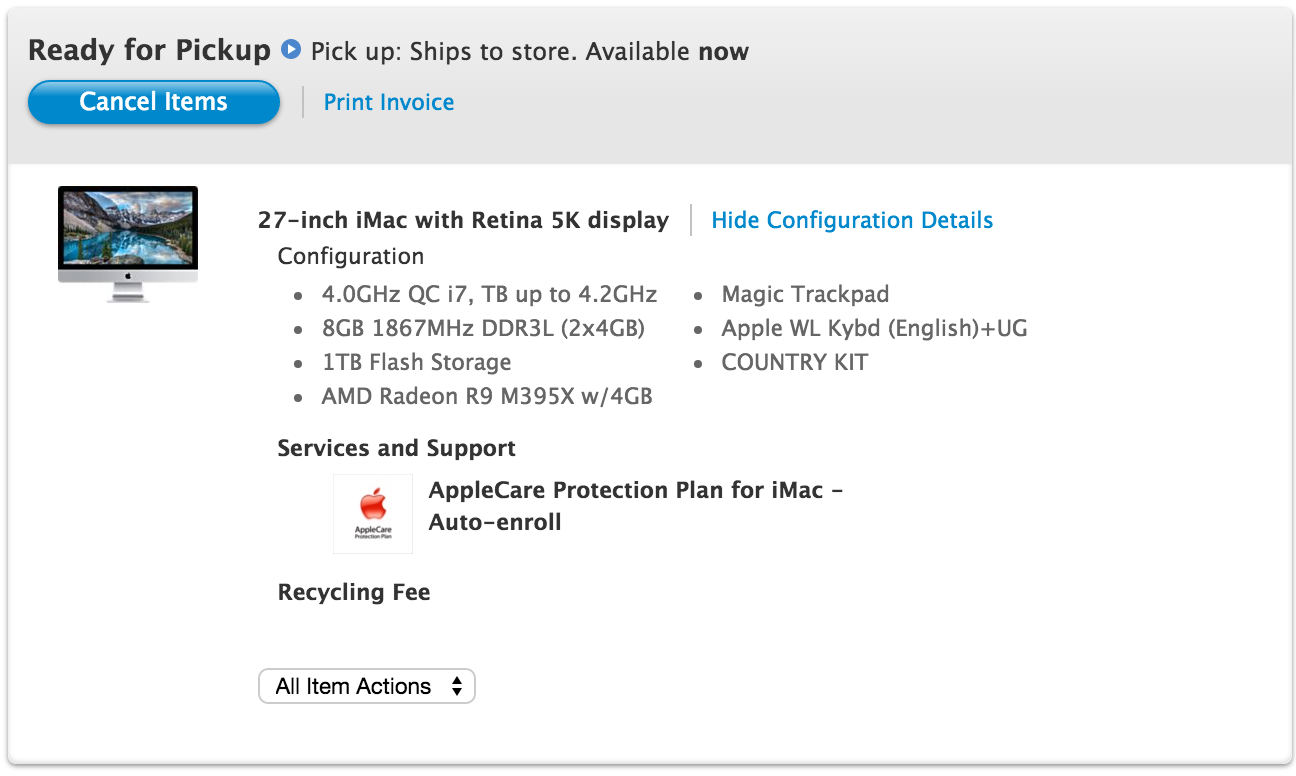The width and height of the screenshot is (1296, 776).
Task: Click the COUNTRY KIT configuration item
Action: (794, 362)
